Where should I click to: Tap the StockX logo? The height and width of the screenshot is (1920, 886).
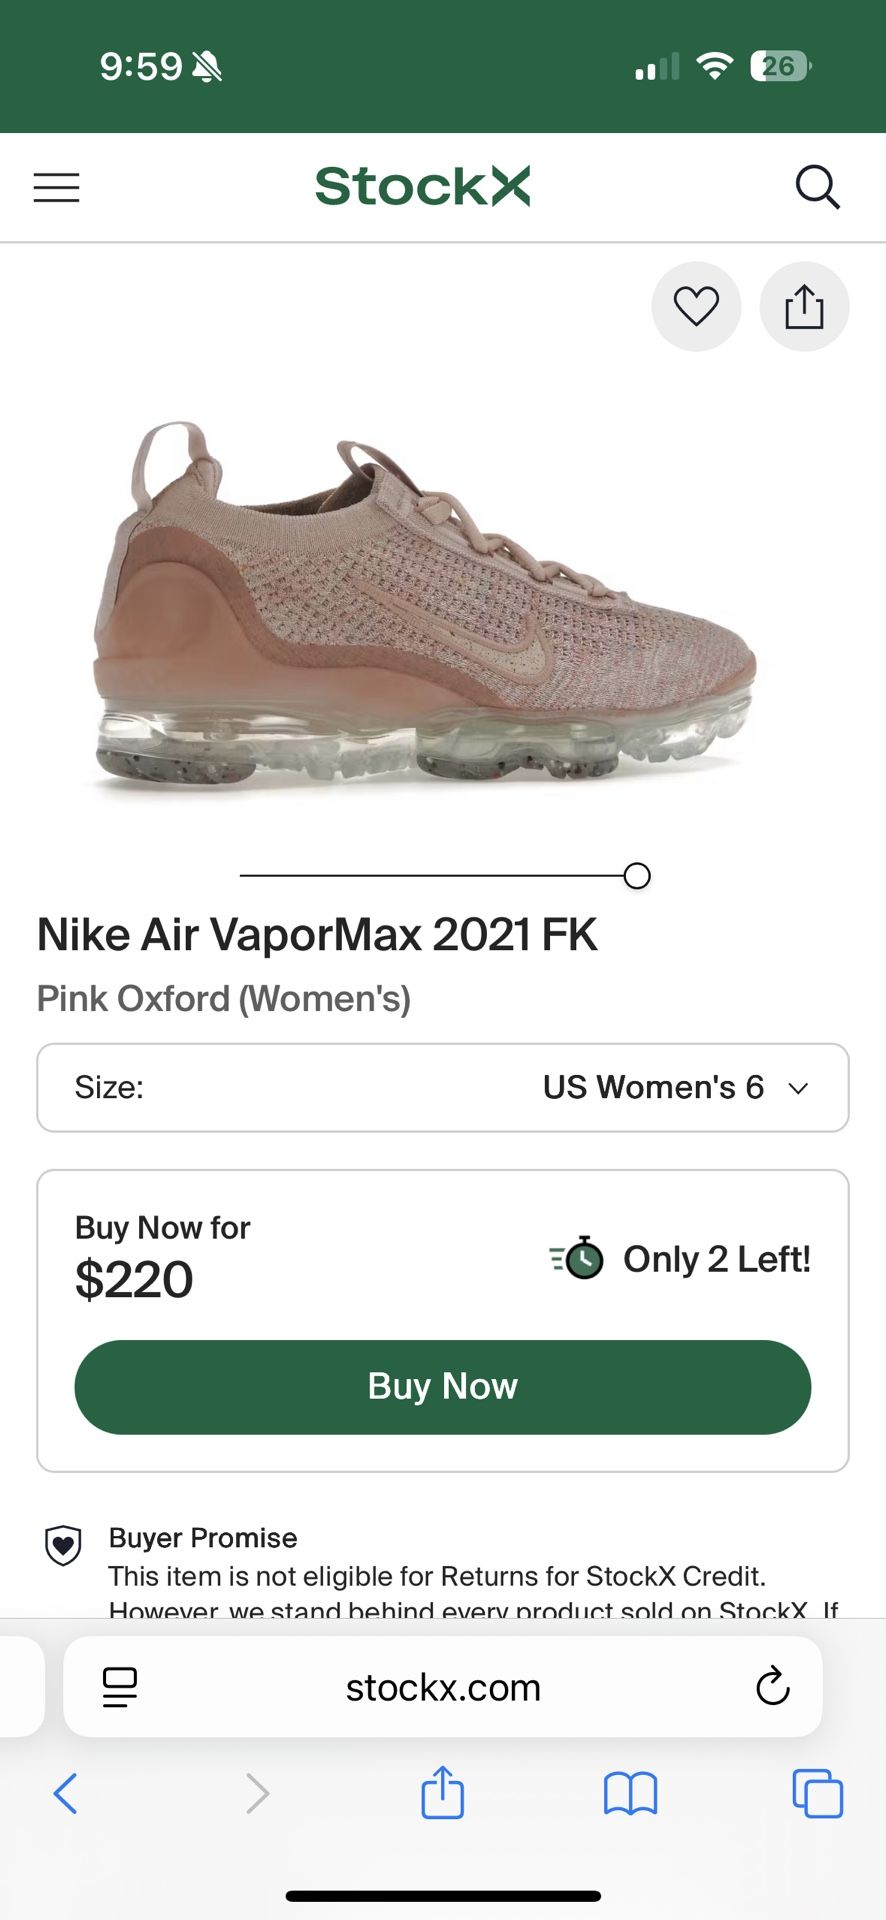422,187
